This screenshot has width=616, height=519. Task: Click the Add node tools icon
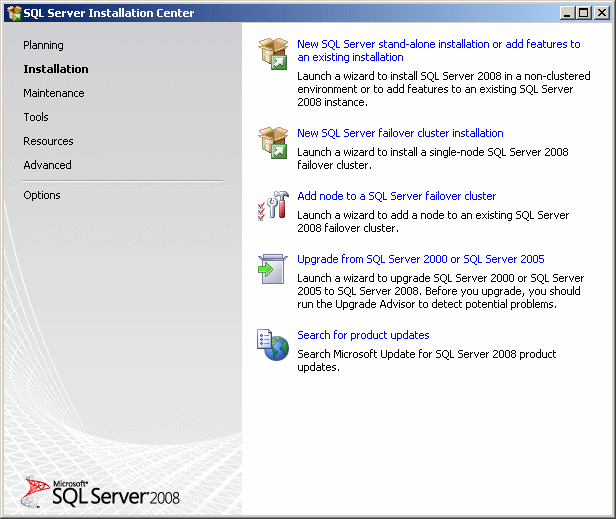pyautogui.click(x=273, y=206)
